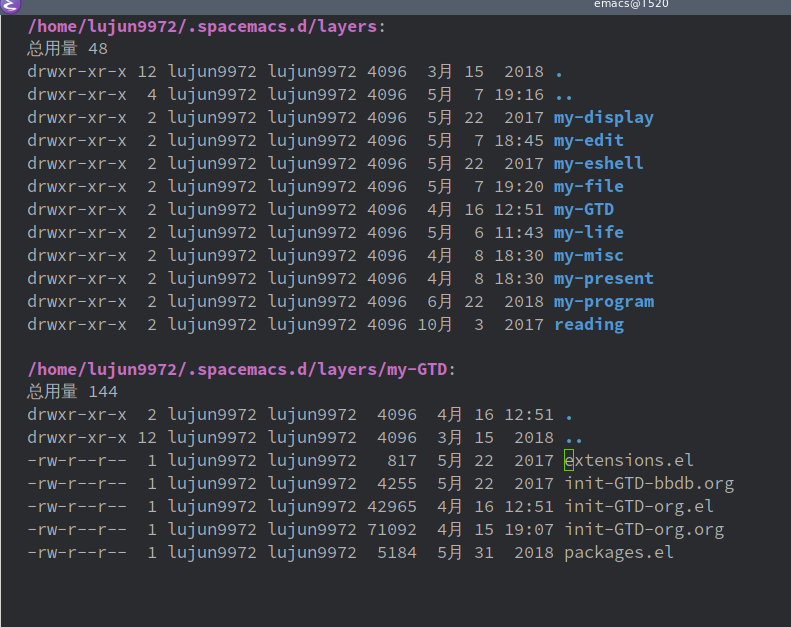Open the my-program directory
This screenshot has height=627, width=791.
[603, 302]
